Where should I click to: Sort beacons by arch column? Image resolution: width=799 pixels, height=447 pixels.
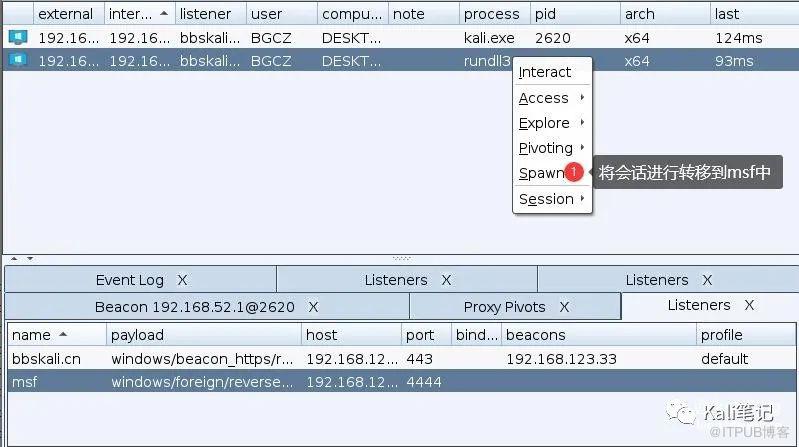[x=665, y=14]
